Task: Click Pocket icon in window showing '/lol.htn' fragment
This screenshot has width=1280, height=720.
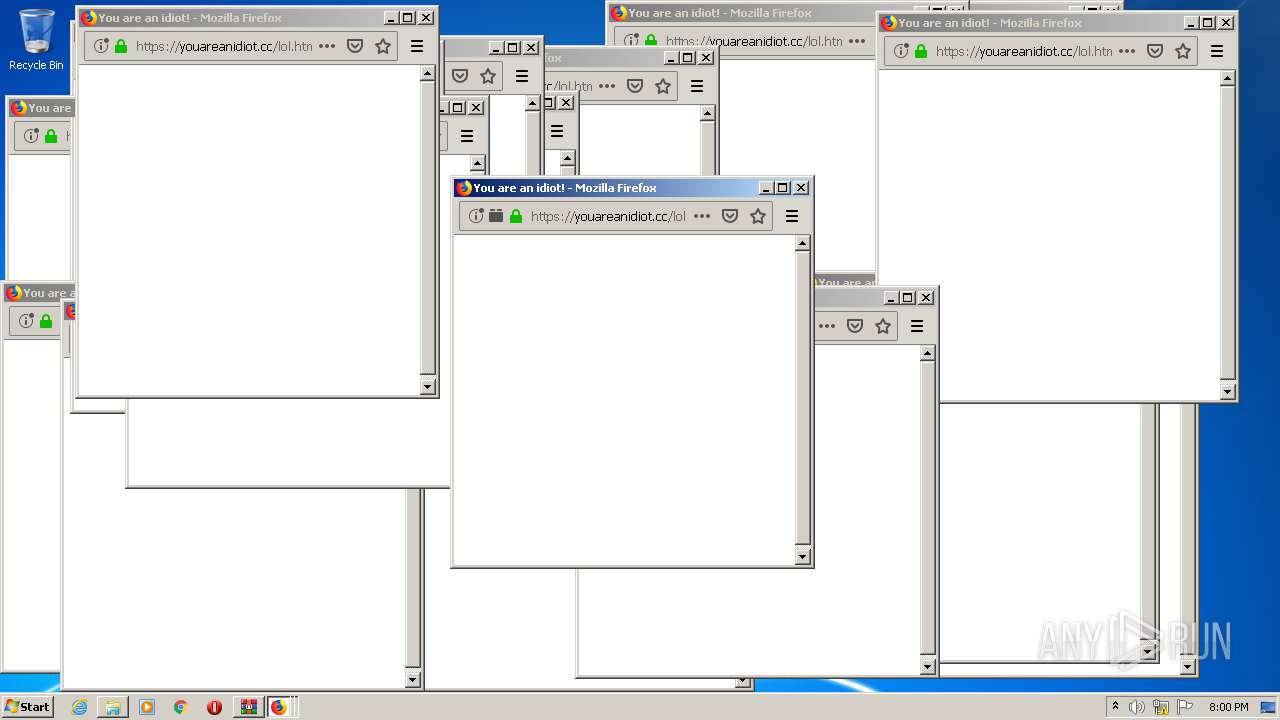Action: (635, 86)
